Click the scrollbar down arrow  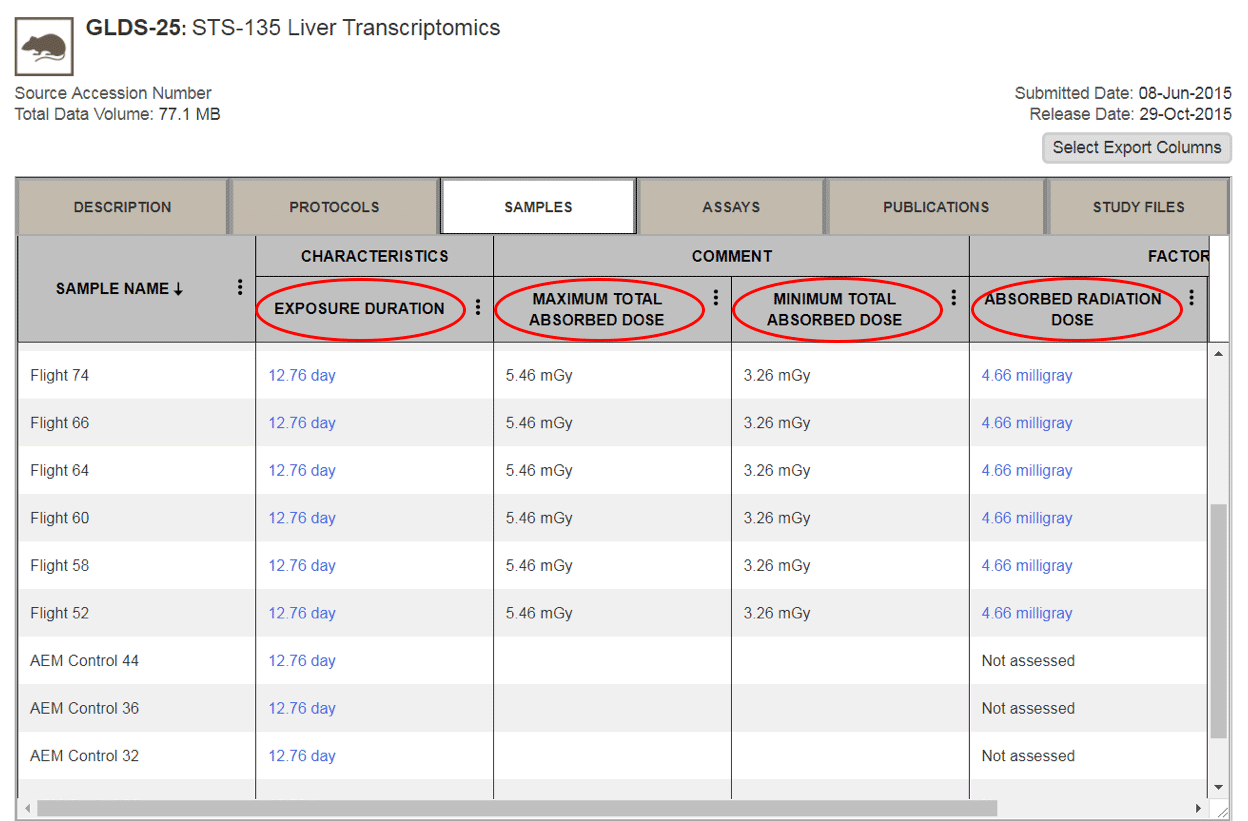pyautogui.click(x=1219, y=787)
